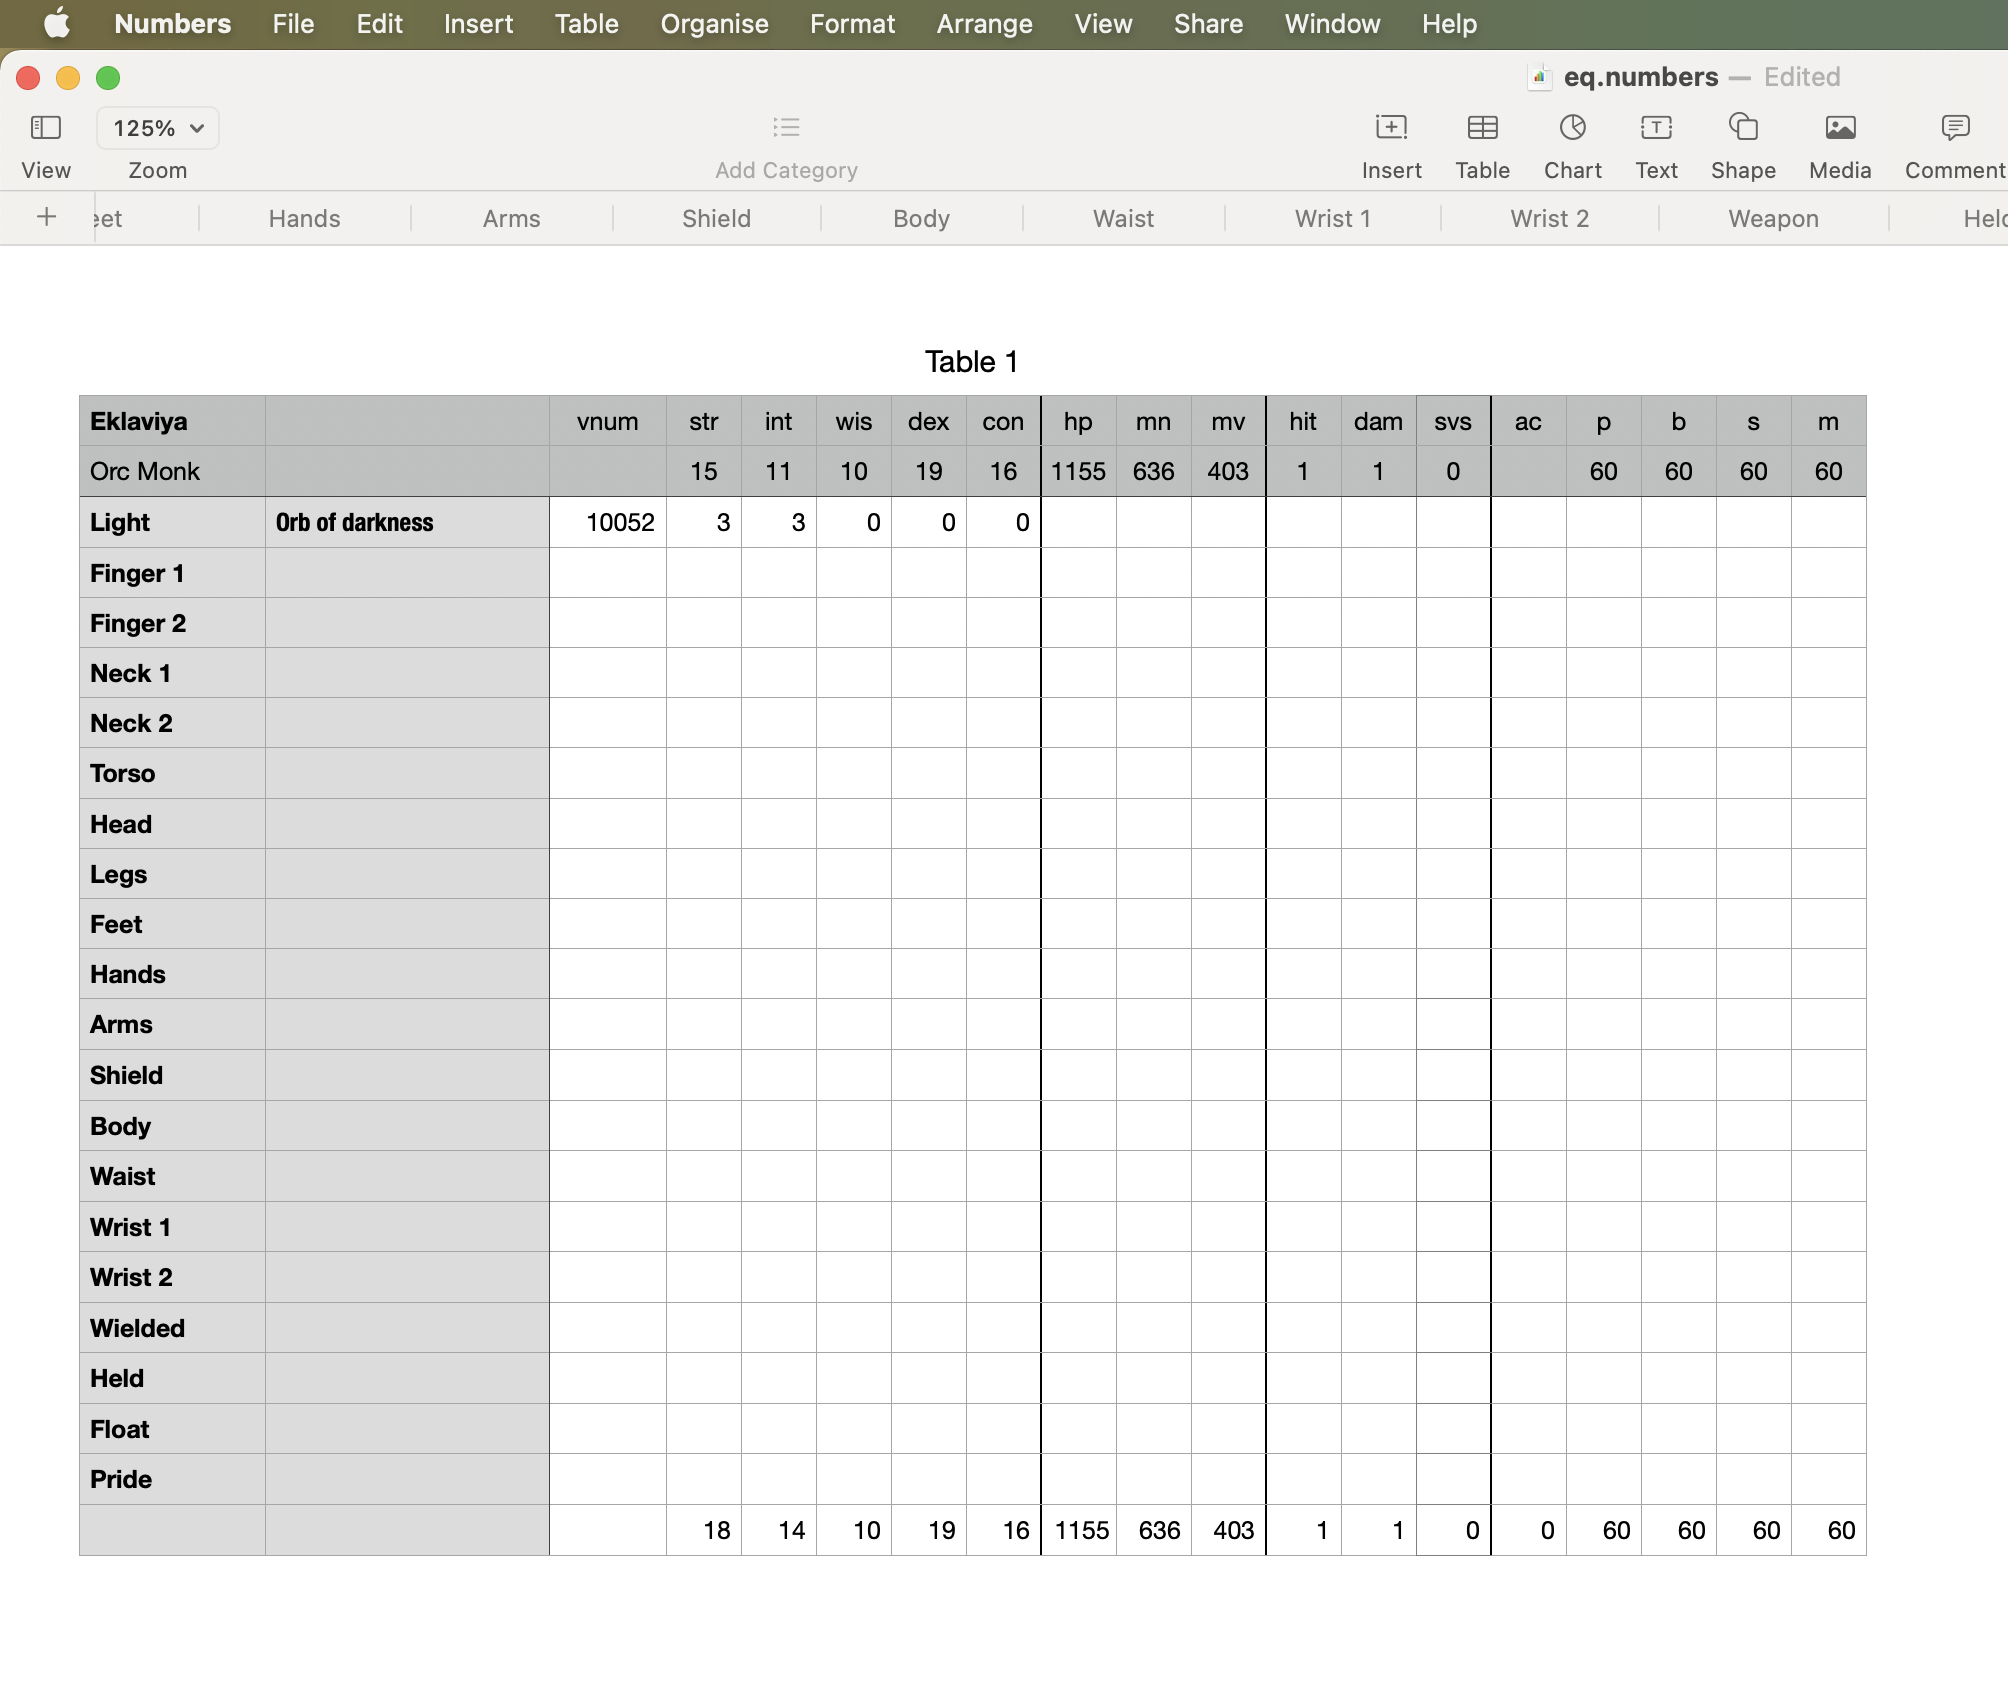Add a new sheet with plus button
2008x1702 pixels.
click(46, 217)
